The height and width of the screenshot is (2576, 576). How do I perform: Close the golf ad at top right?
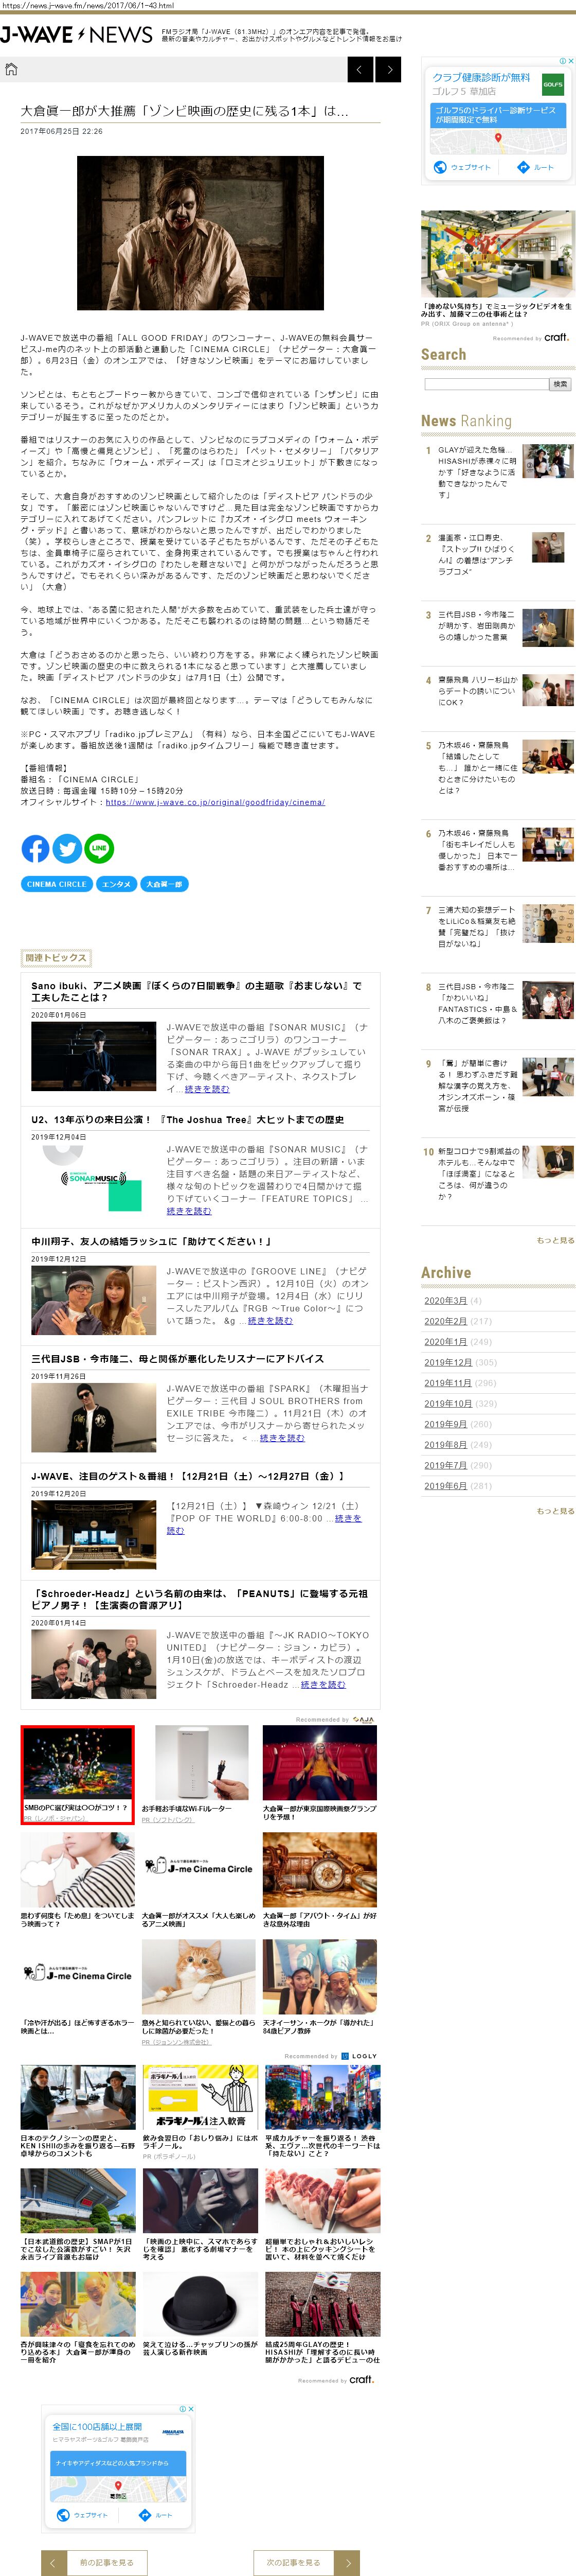tap(571, 61)
